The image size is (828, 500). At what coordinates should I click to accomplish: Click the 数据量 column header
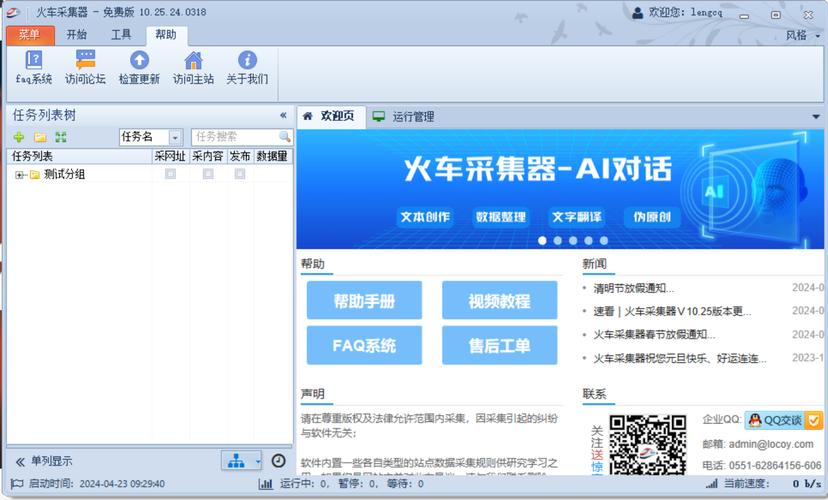pyautogui.click(x=272, y=156)
